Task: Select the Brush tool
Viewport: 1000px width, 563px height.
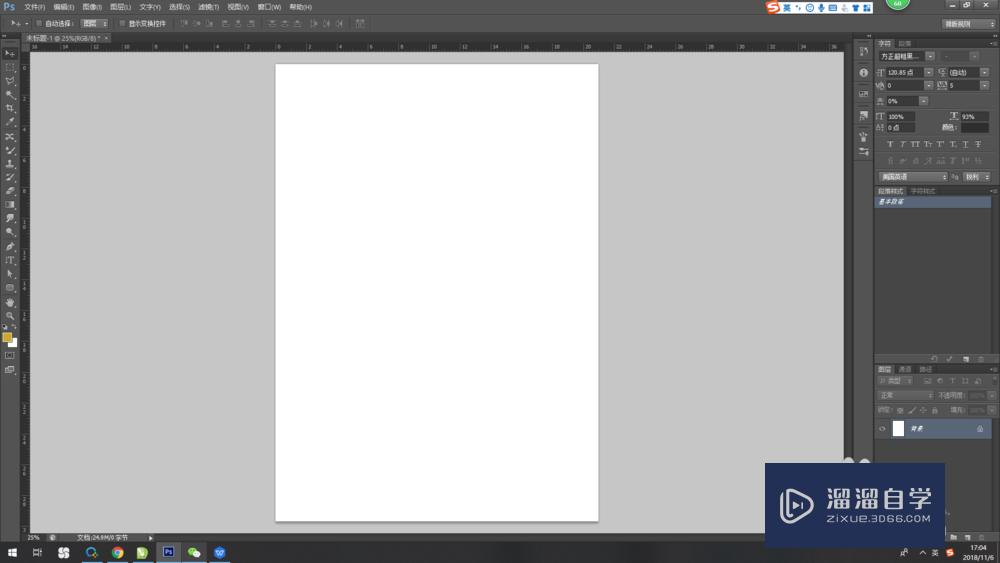Action: [x=10, y=150]
